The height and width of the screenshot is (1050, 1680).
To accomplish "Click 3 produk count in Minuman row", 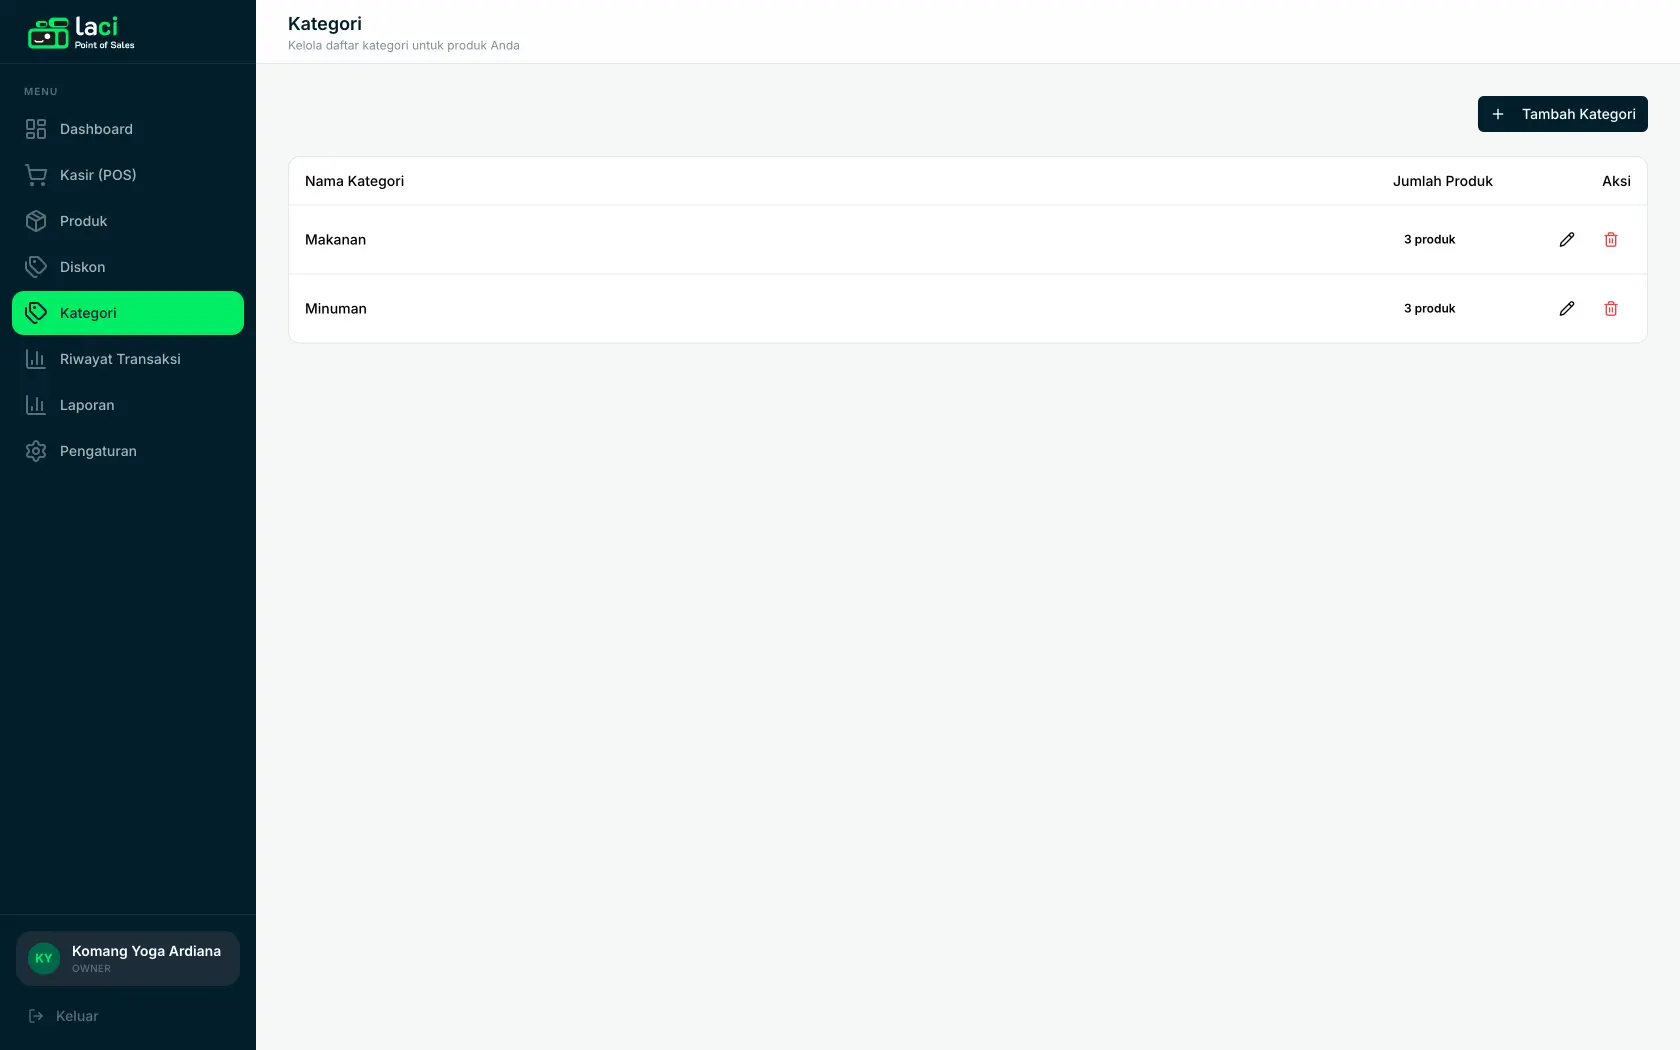I will [x=1429, y=309].
